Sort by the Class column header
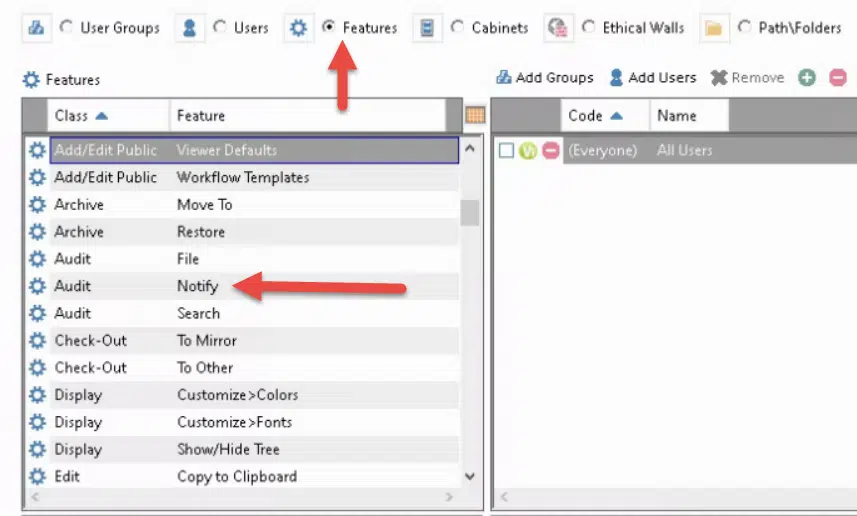This screenshot has width=857, height=516. coord(109,115)
